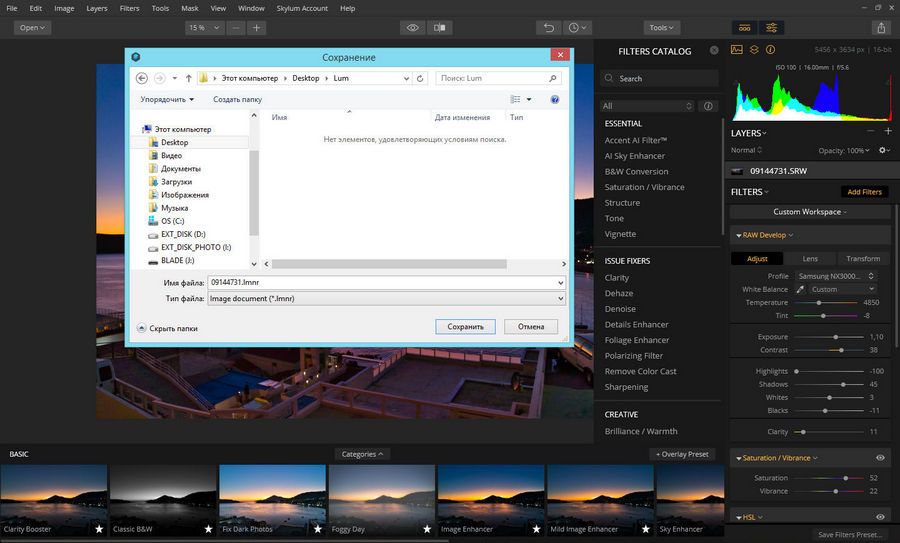Select the layers stack icon
The height and width of the screenshot is (543, 900).
pos(754,50)
